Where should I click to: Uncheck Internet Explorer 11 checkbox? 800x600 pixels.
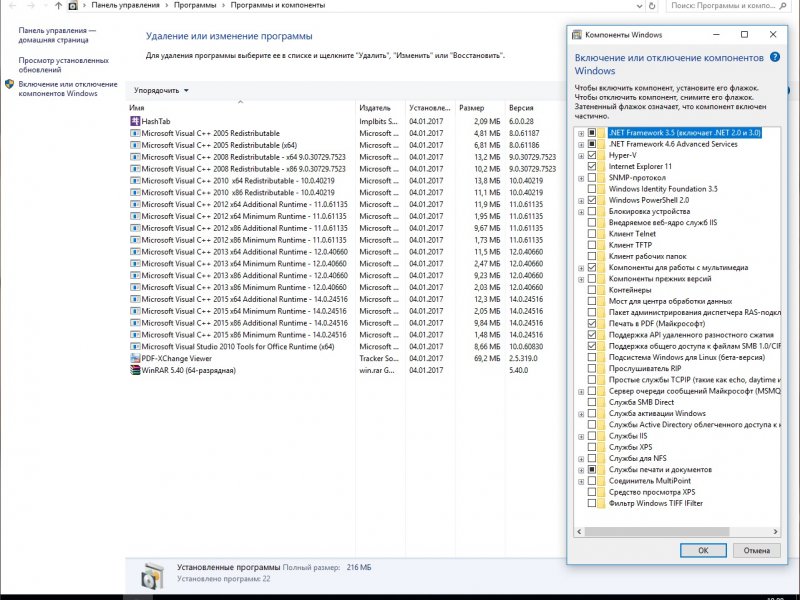click(592, 166)
